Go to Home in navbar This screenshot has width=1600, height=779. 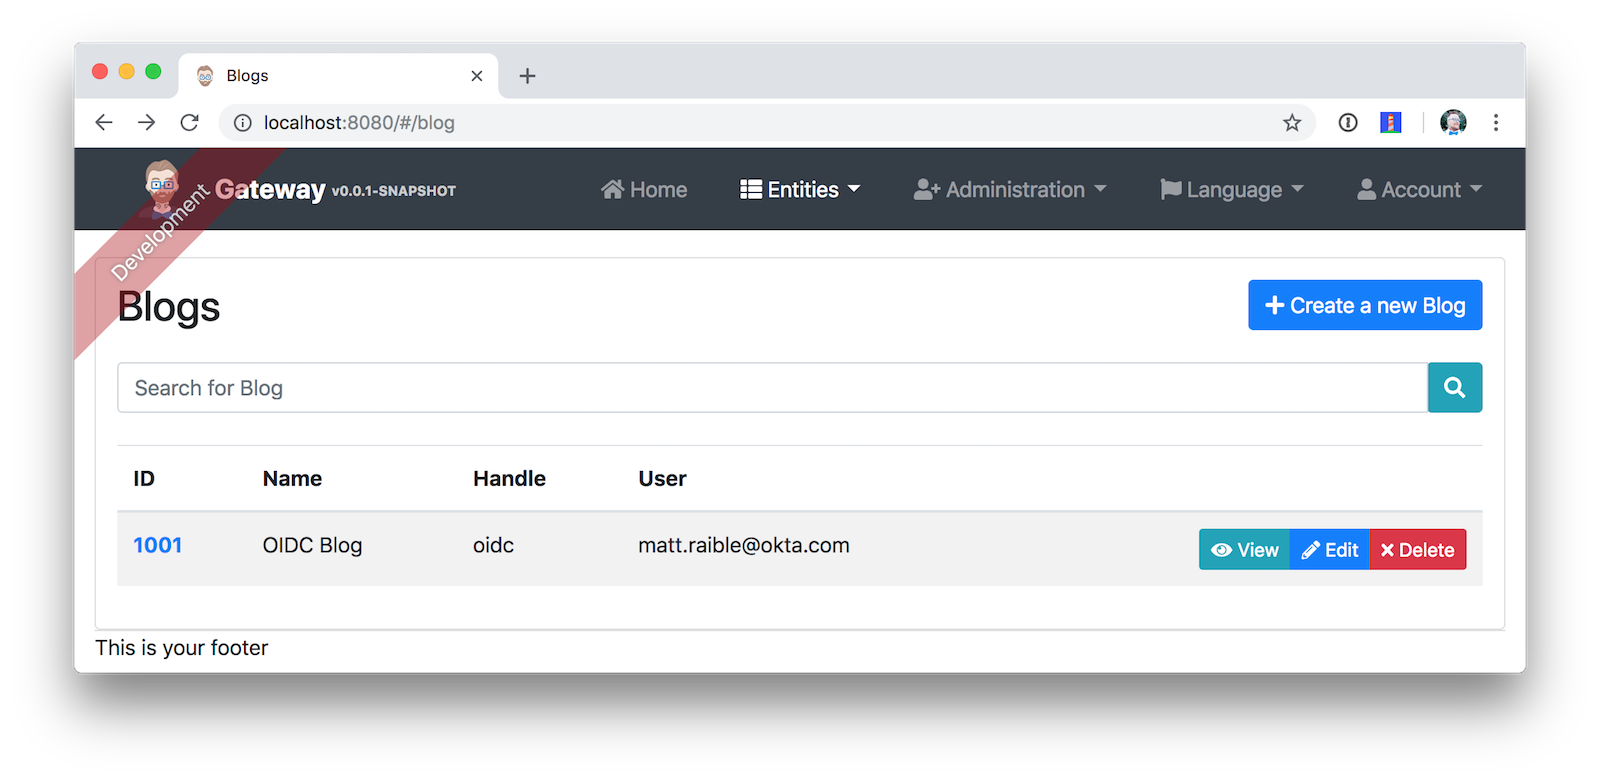644,189
